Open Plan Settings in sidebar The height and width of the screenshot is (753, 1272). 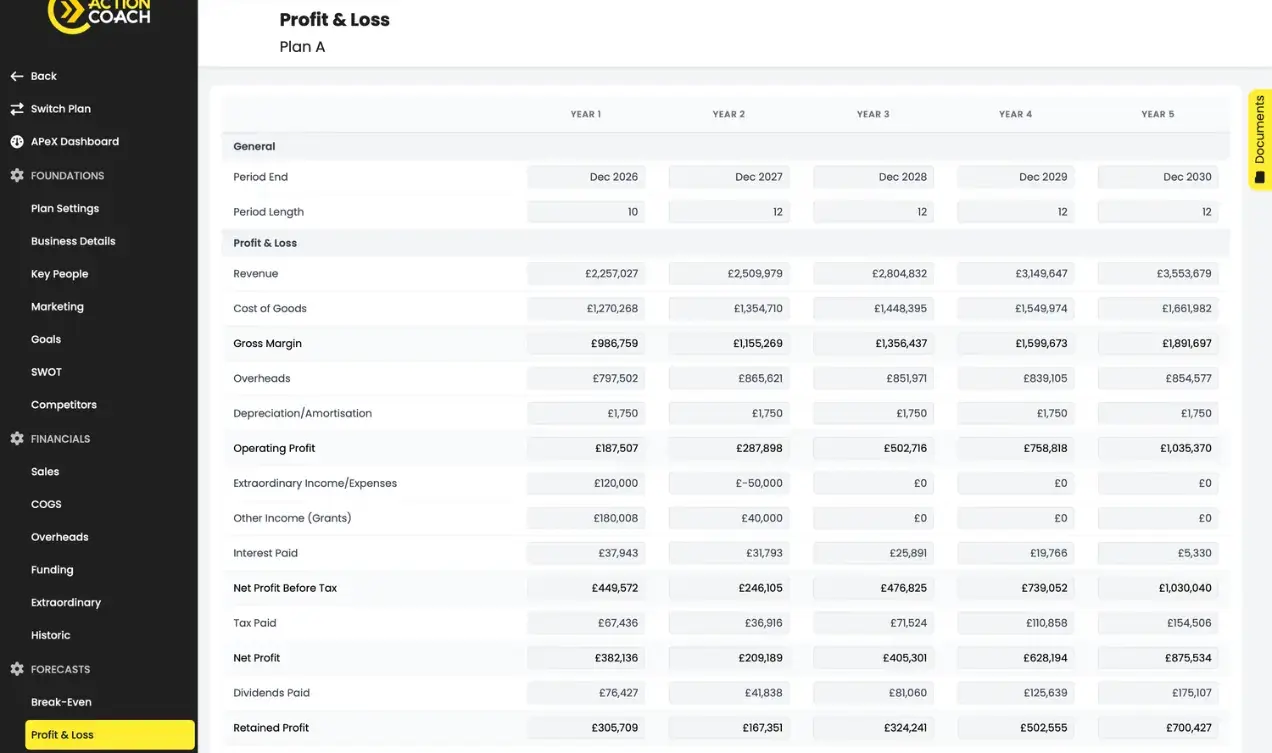click(x=65, y=209)
